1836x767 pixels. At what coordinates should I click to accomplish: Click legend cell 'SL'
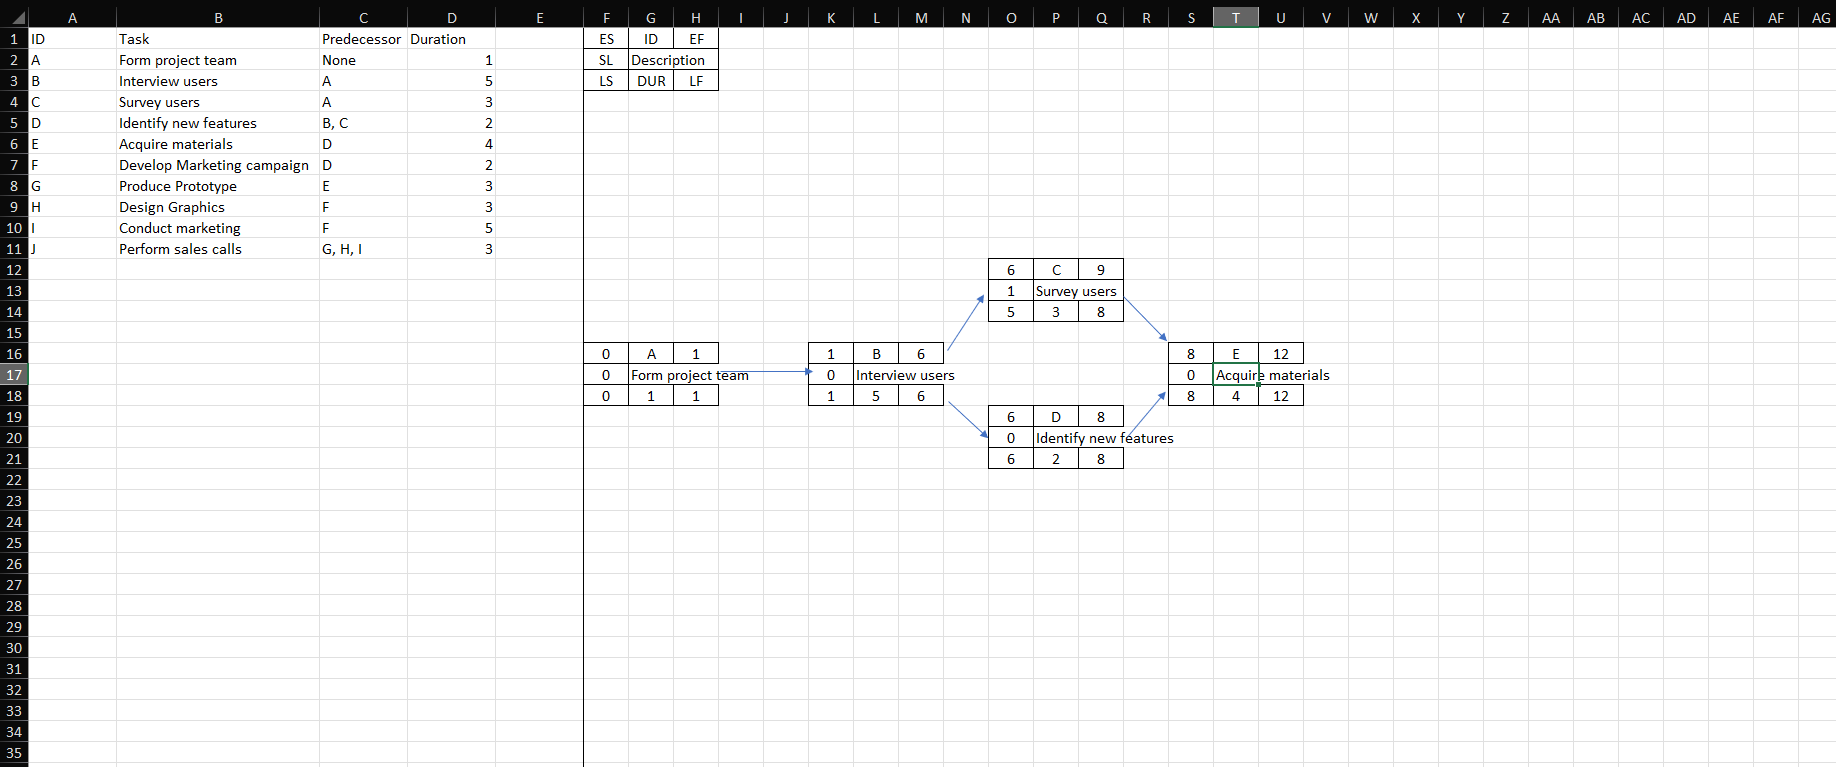click(606, 60)
